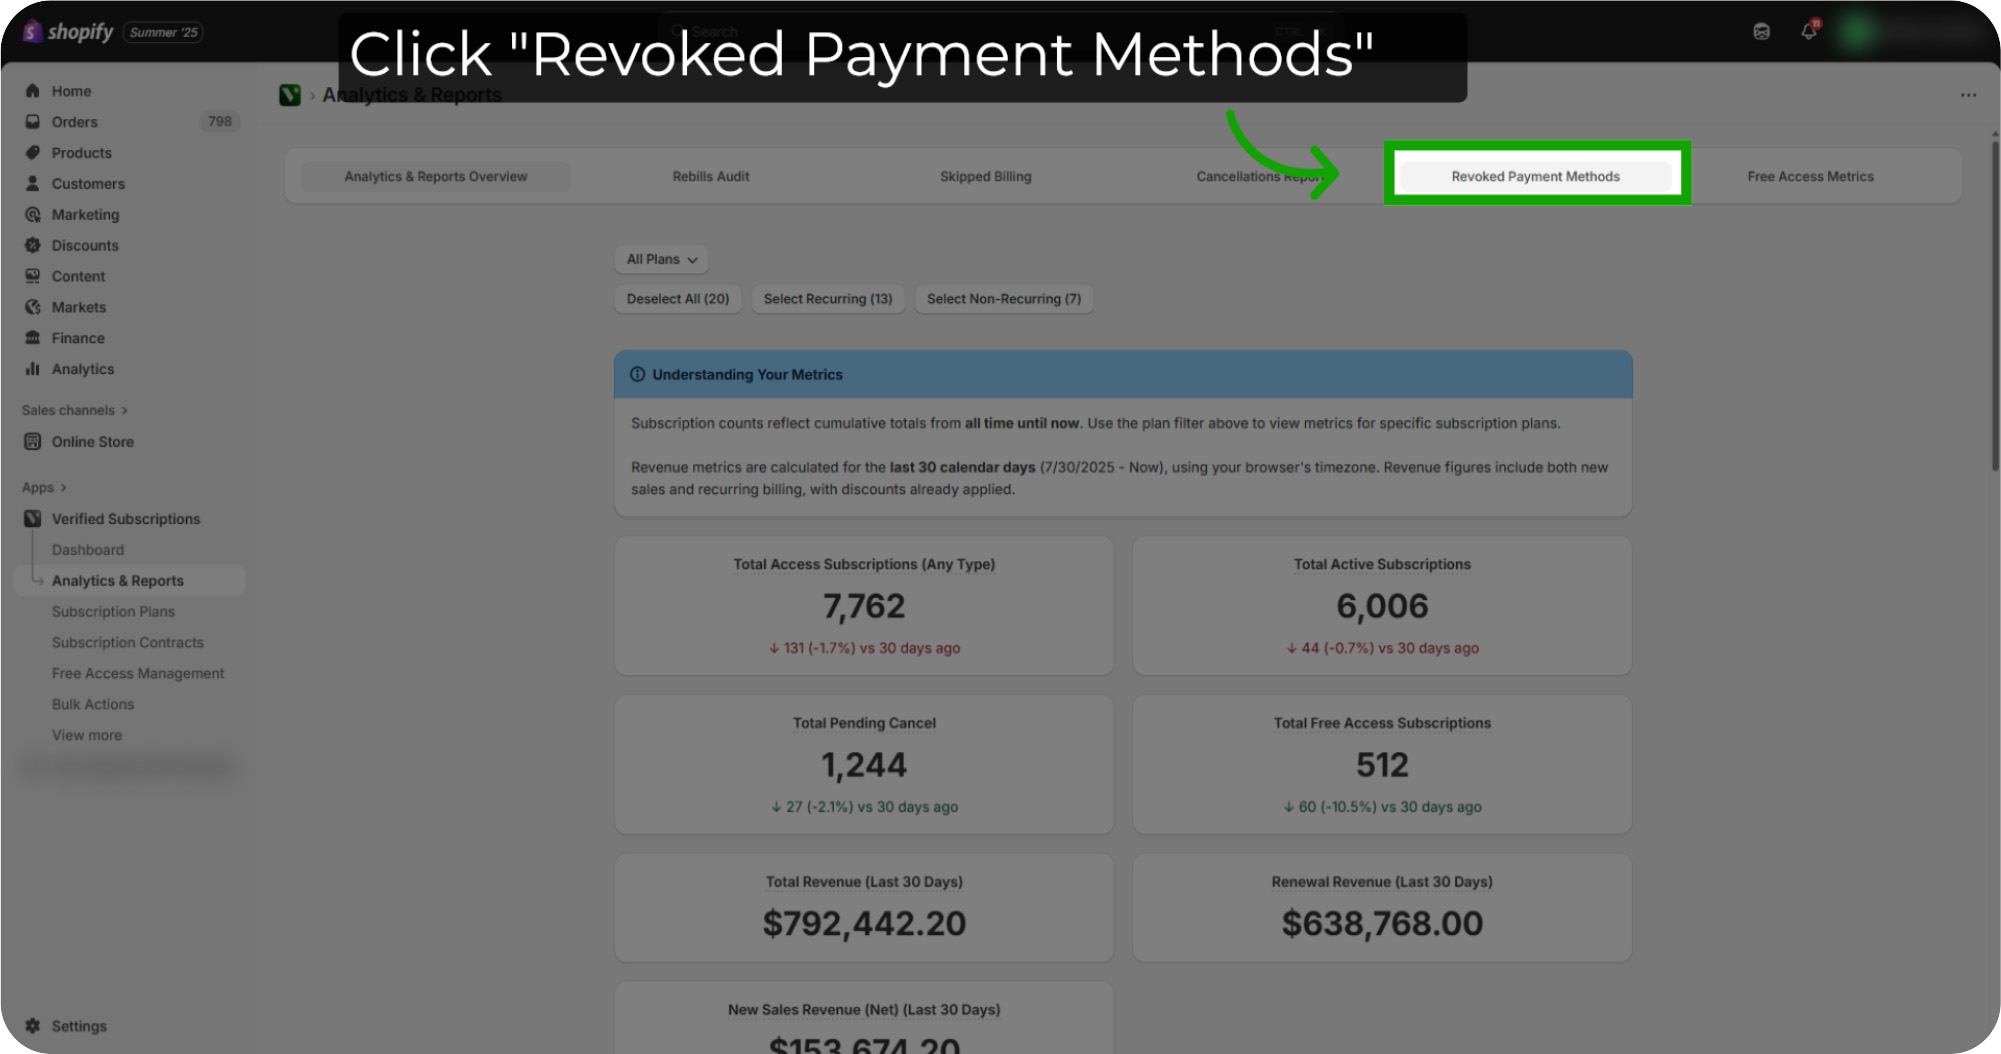This screenshot has width=2001, height=1054.
Task: Open the Dashboard sidebar link
Action: click(88, 550)
